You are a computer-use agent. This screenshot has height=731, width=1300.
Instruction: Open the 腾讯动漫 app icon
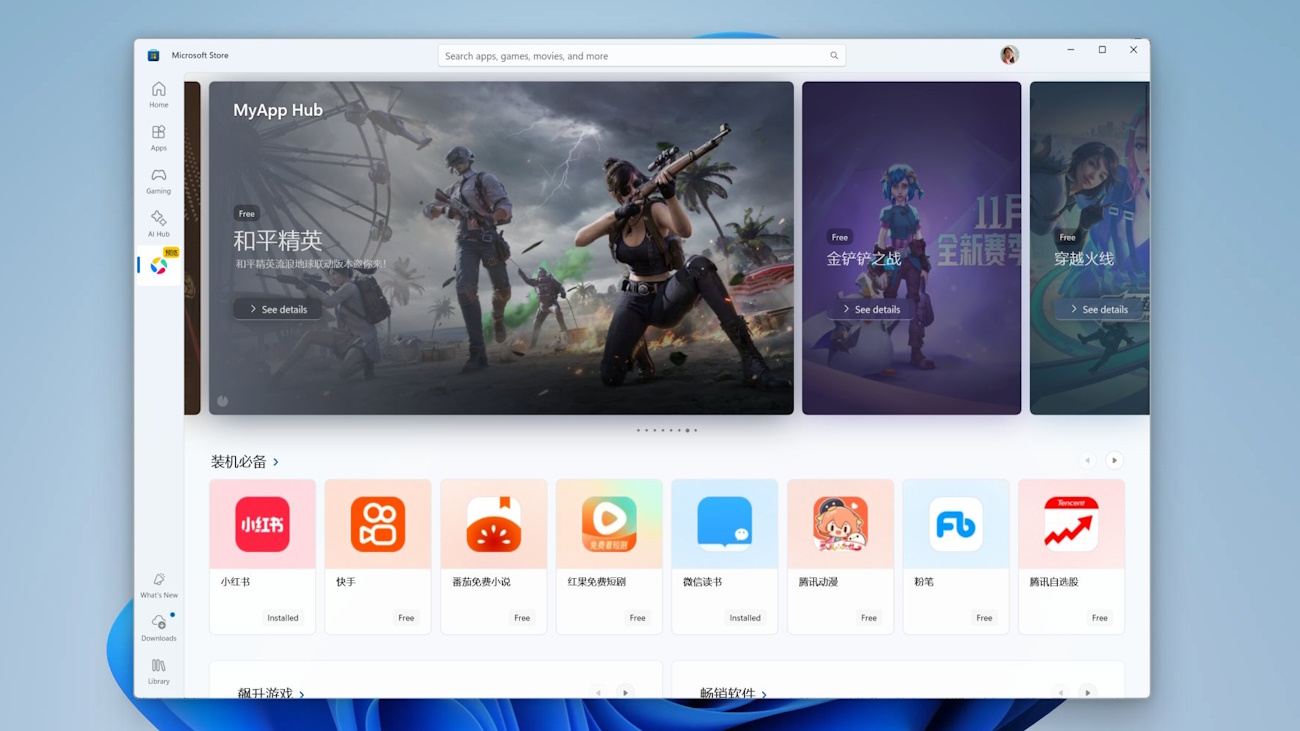point(840,524)
